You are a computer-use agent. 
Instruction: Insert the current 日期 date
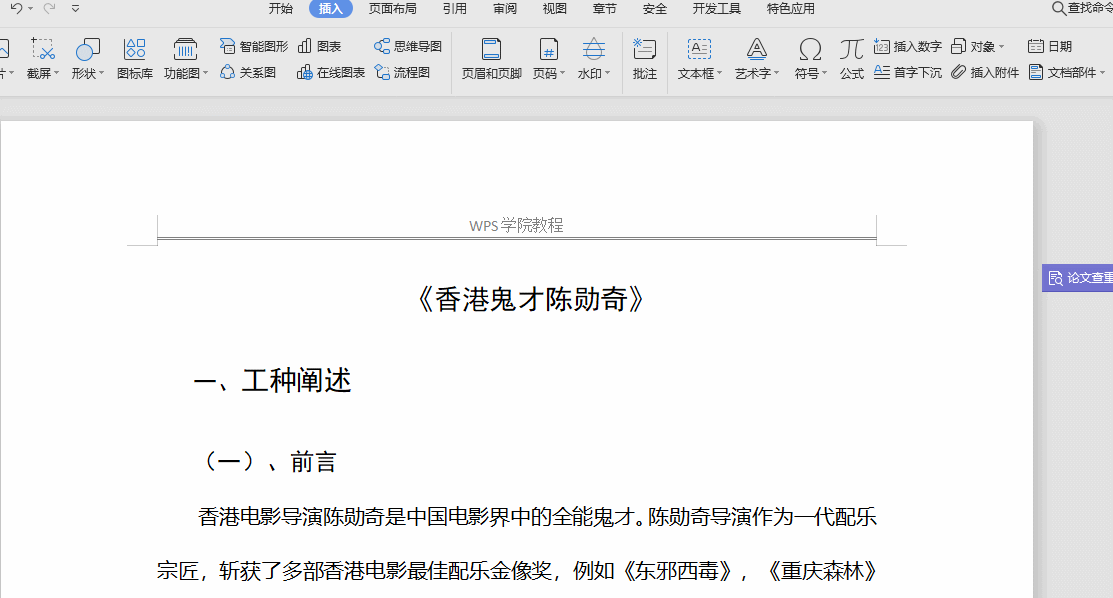[x=1051, y=45]
